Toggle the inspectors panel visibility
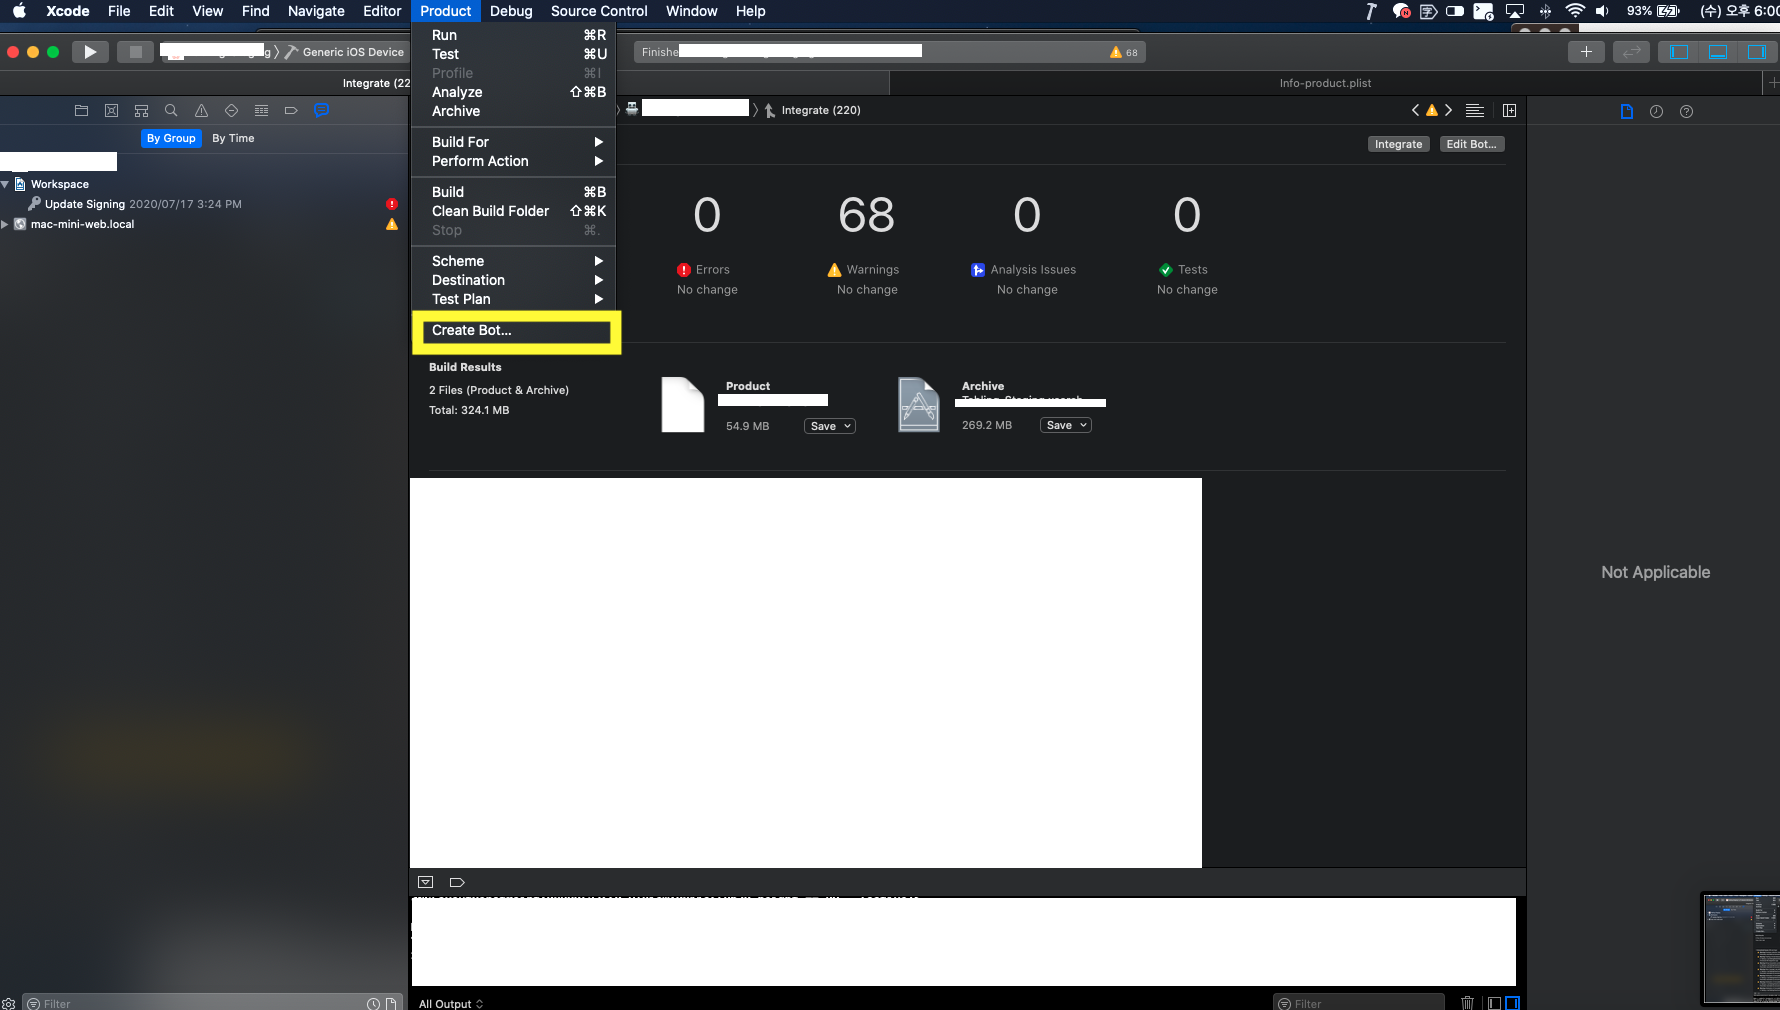The width and height of the screenshot is (1780, 1010). 1756,52
